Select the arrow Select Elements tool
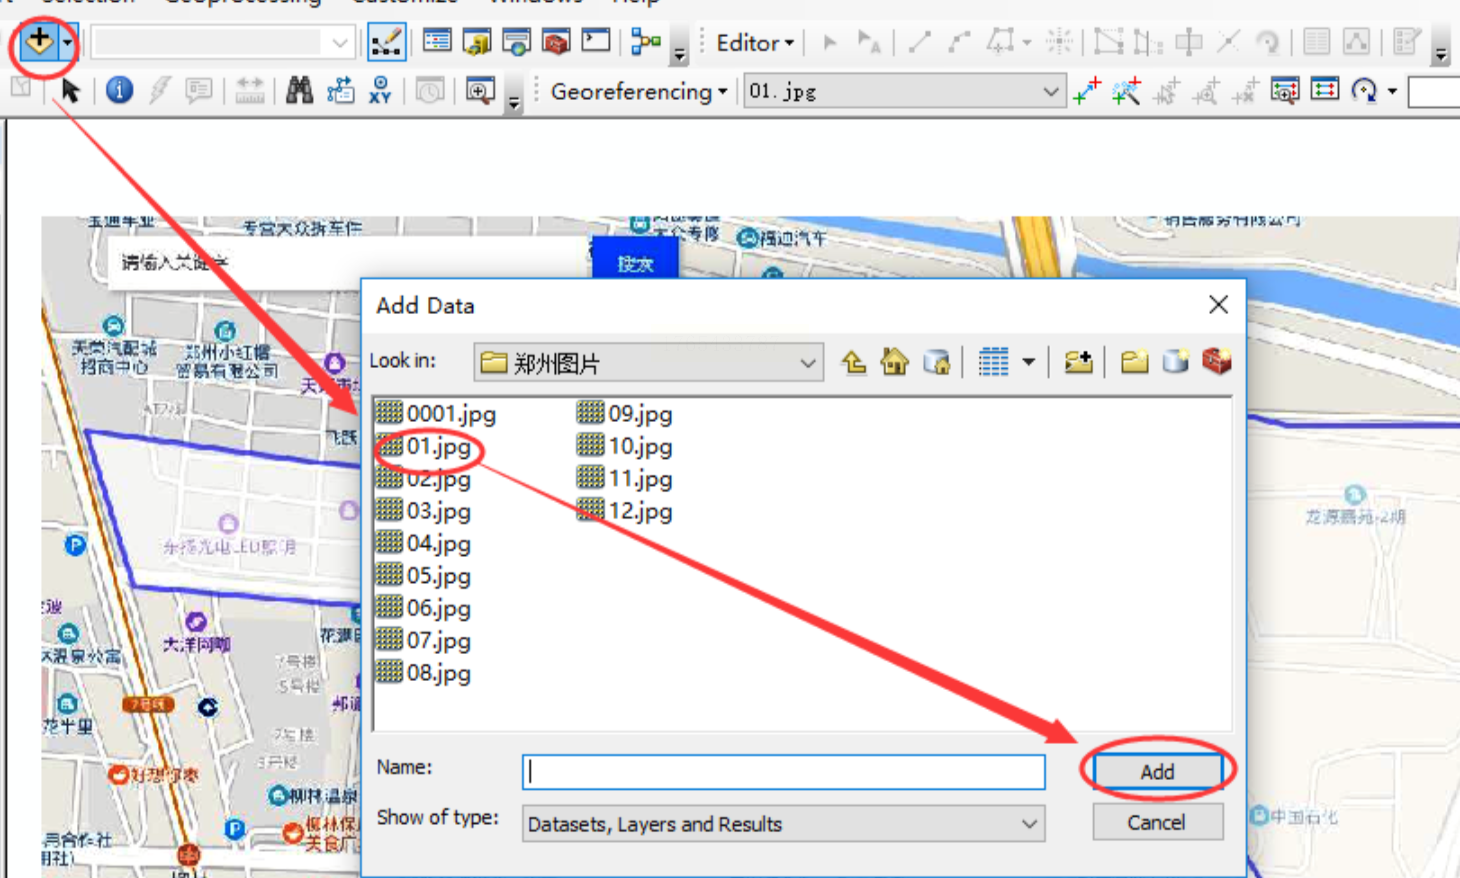1460x878 pixels. (x=70, y=91)
